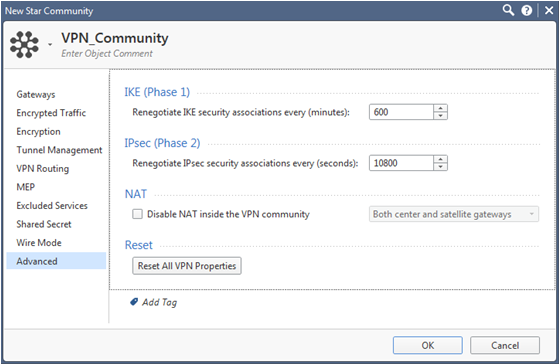Open help via the question mark icon

tap(527, 10)
